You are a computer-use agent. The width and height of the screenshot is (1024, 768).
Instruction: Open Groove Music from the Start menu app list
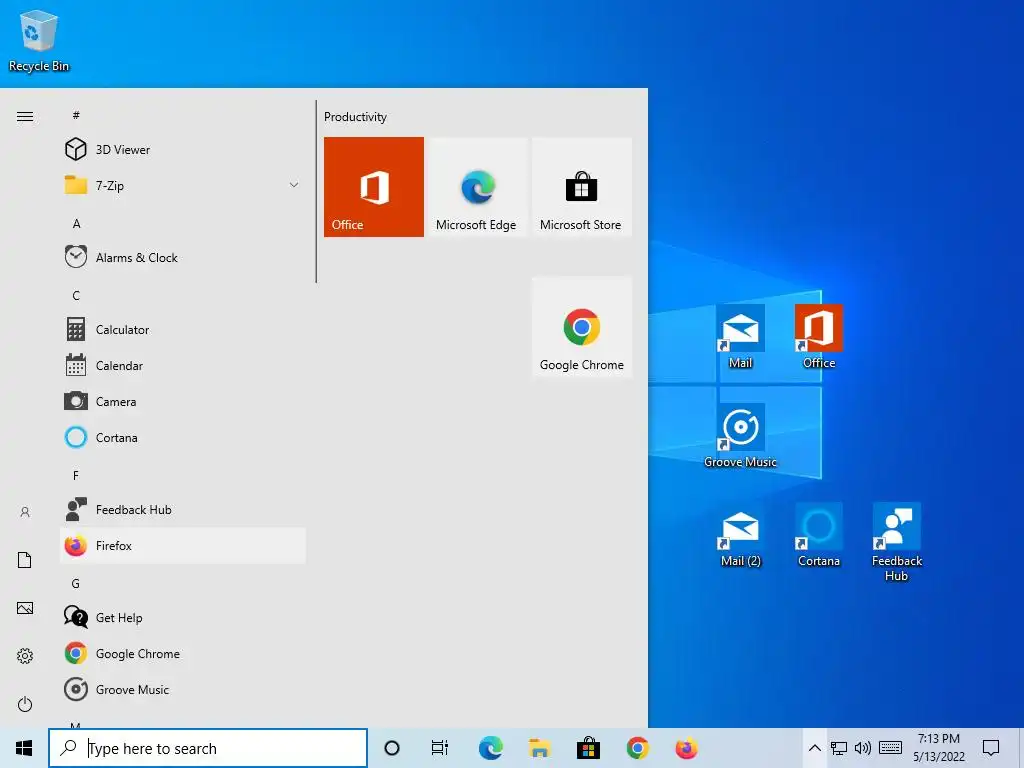[182, 690]
